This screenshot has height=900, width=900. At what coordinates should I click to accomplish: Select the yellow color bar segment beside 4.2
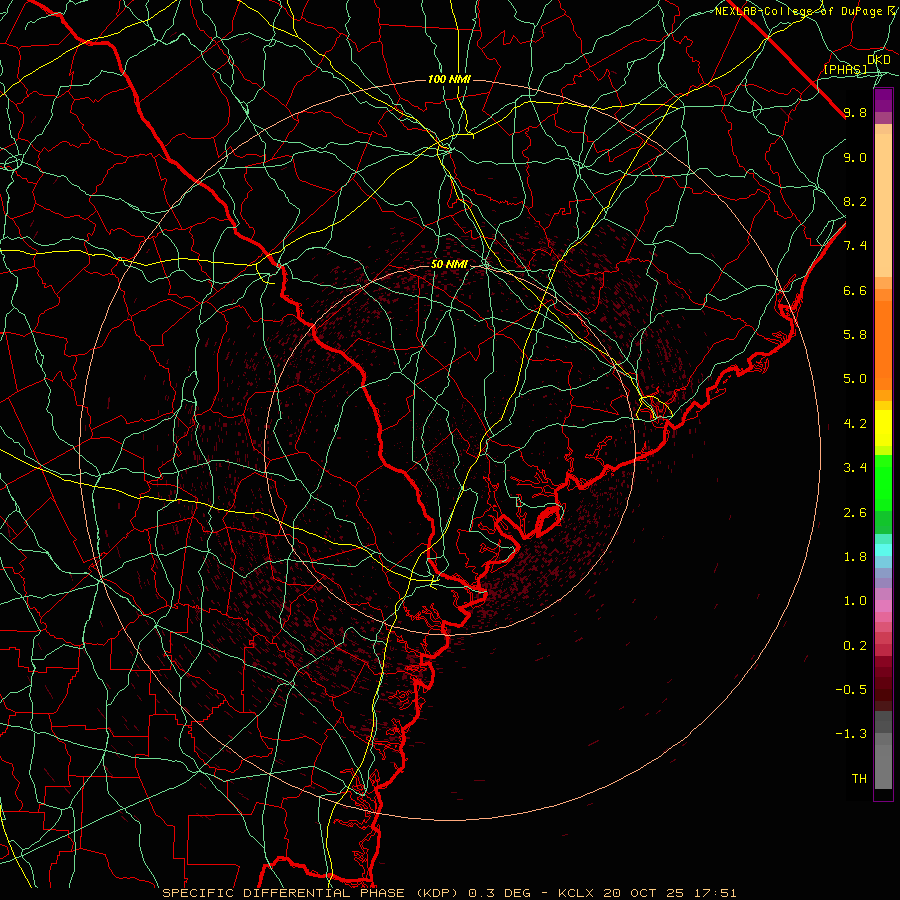pyautogui.click(x=883, y=428)
